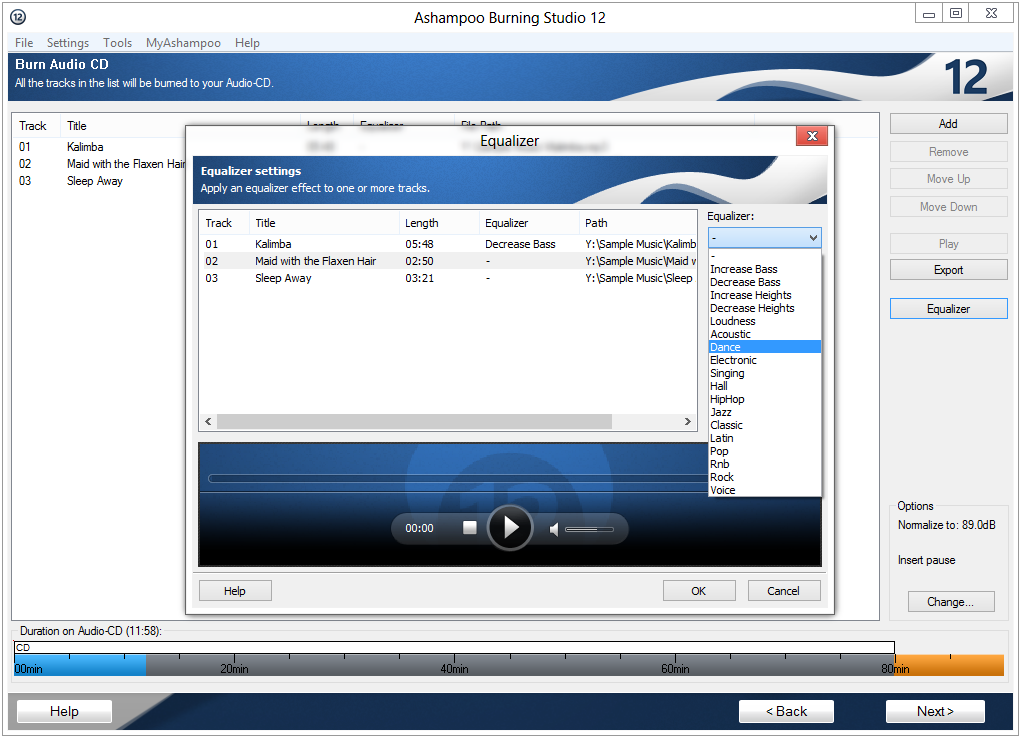The image size is (1021, 738).
Task: Click the Add button in main window
Action: pyautogui.click(x=948, y=124)
